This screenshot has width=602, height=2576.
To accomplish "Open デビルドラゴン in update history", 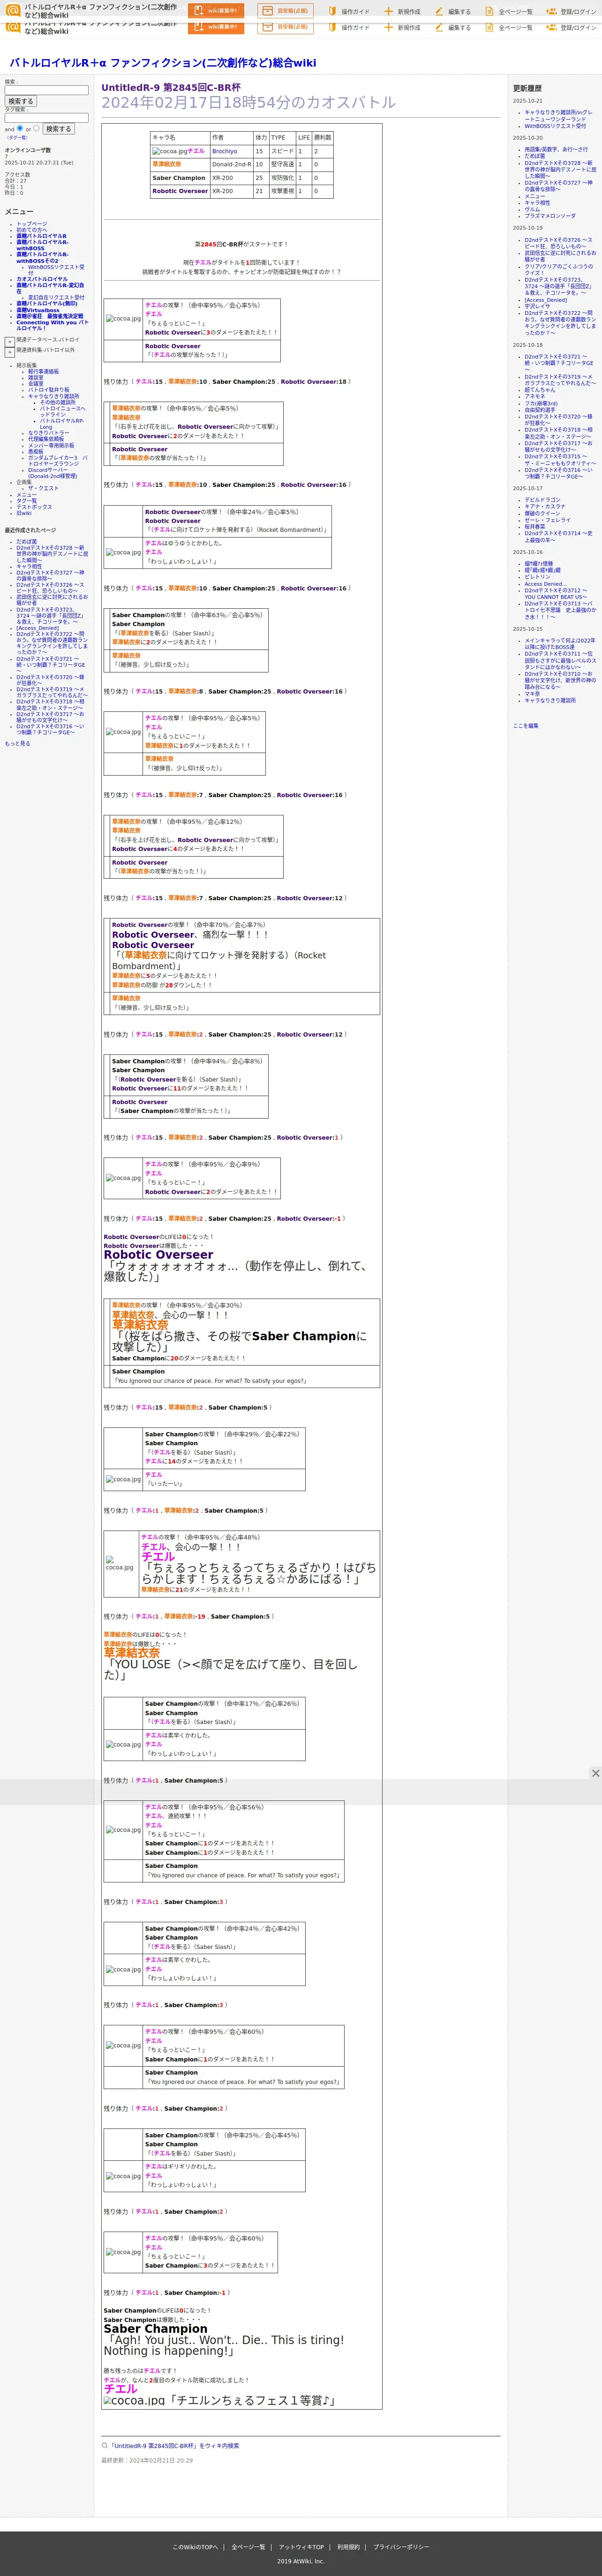I will pyautogui.click(x=543, y=500).
